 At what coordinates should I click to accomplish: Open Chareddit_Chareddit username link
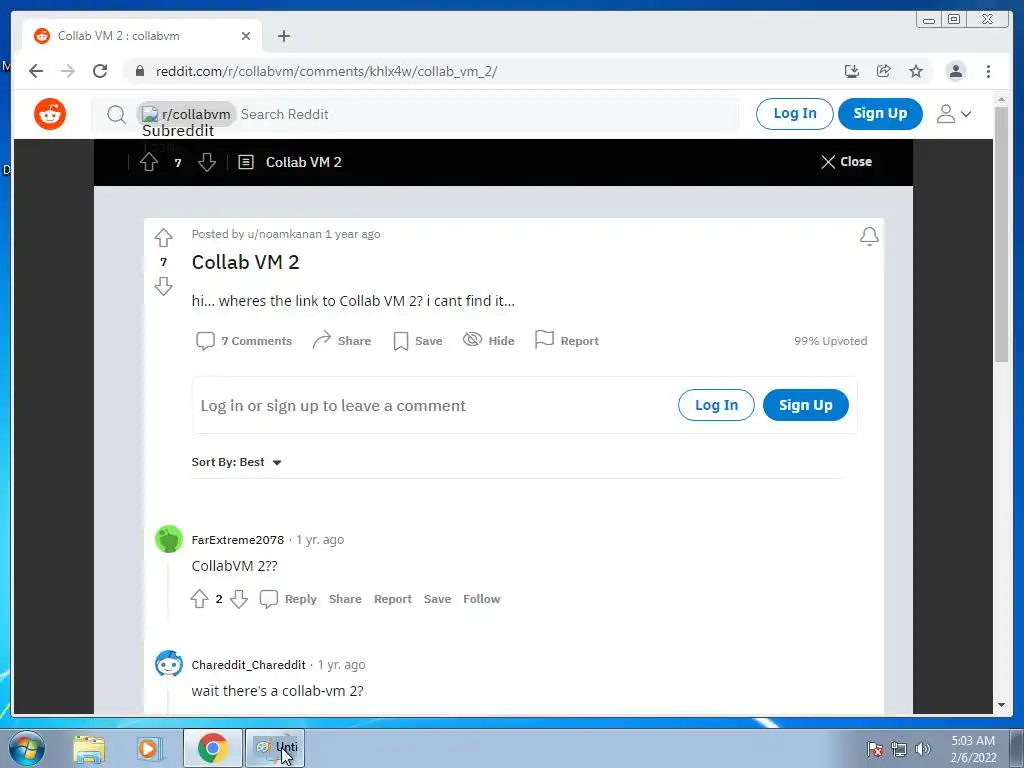pyautogui.click(x=248, y=665)
